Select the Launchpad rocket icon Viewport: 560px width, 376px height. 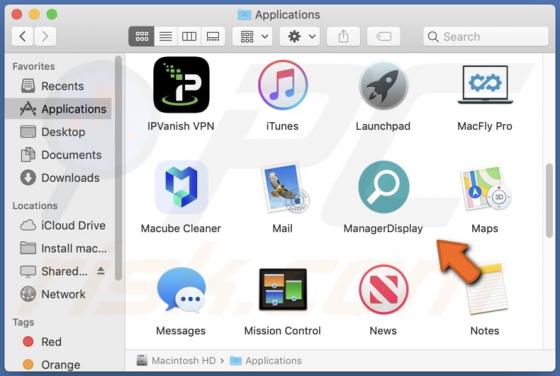point(384,86)
